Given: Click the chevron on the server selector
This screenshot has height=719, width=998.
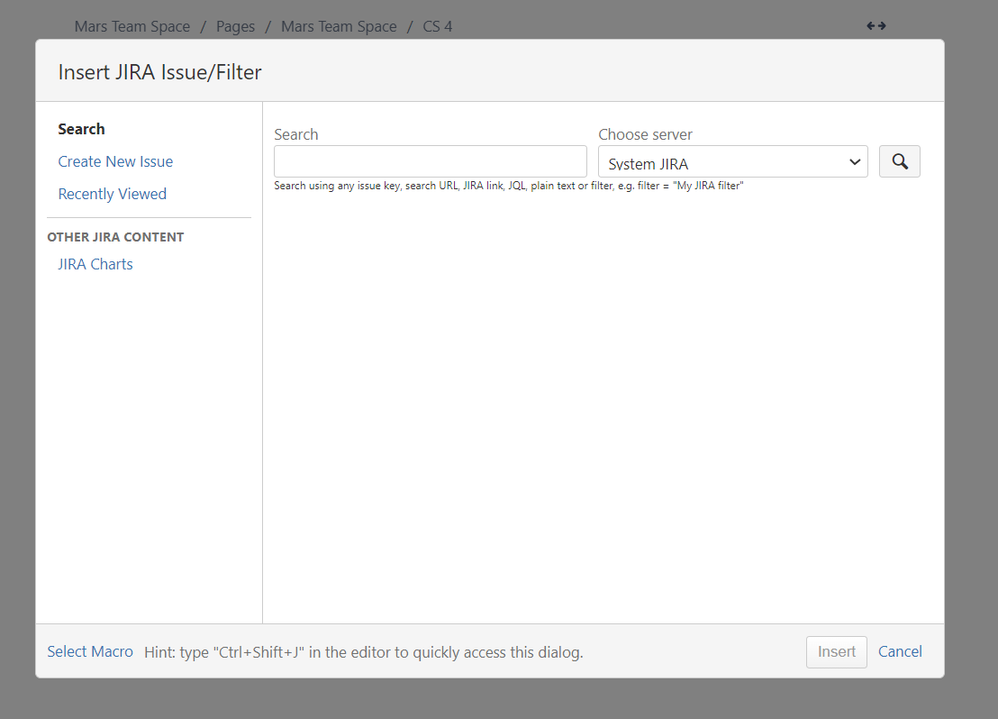Looking at the screenshot, I should coord(855,161).
